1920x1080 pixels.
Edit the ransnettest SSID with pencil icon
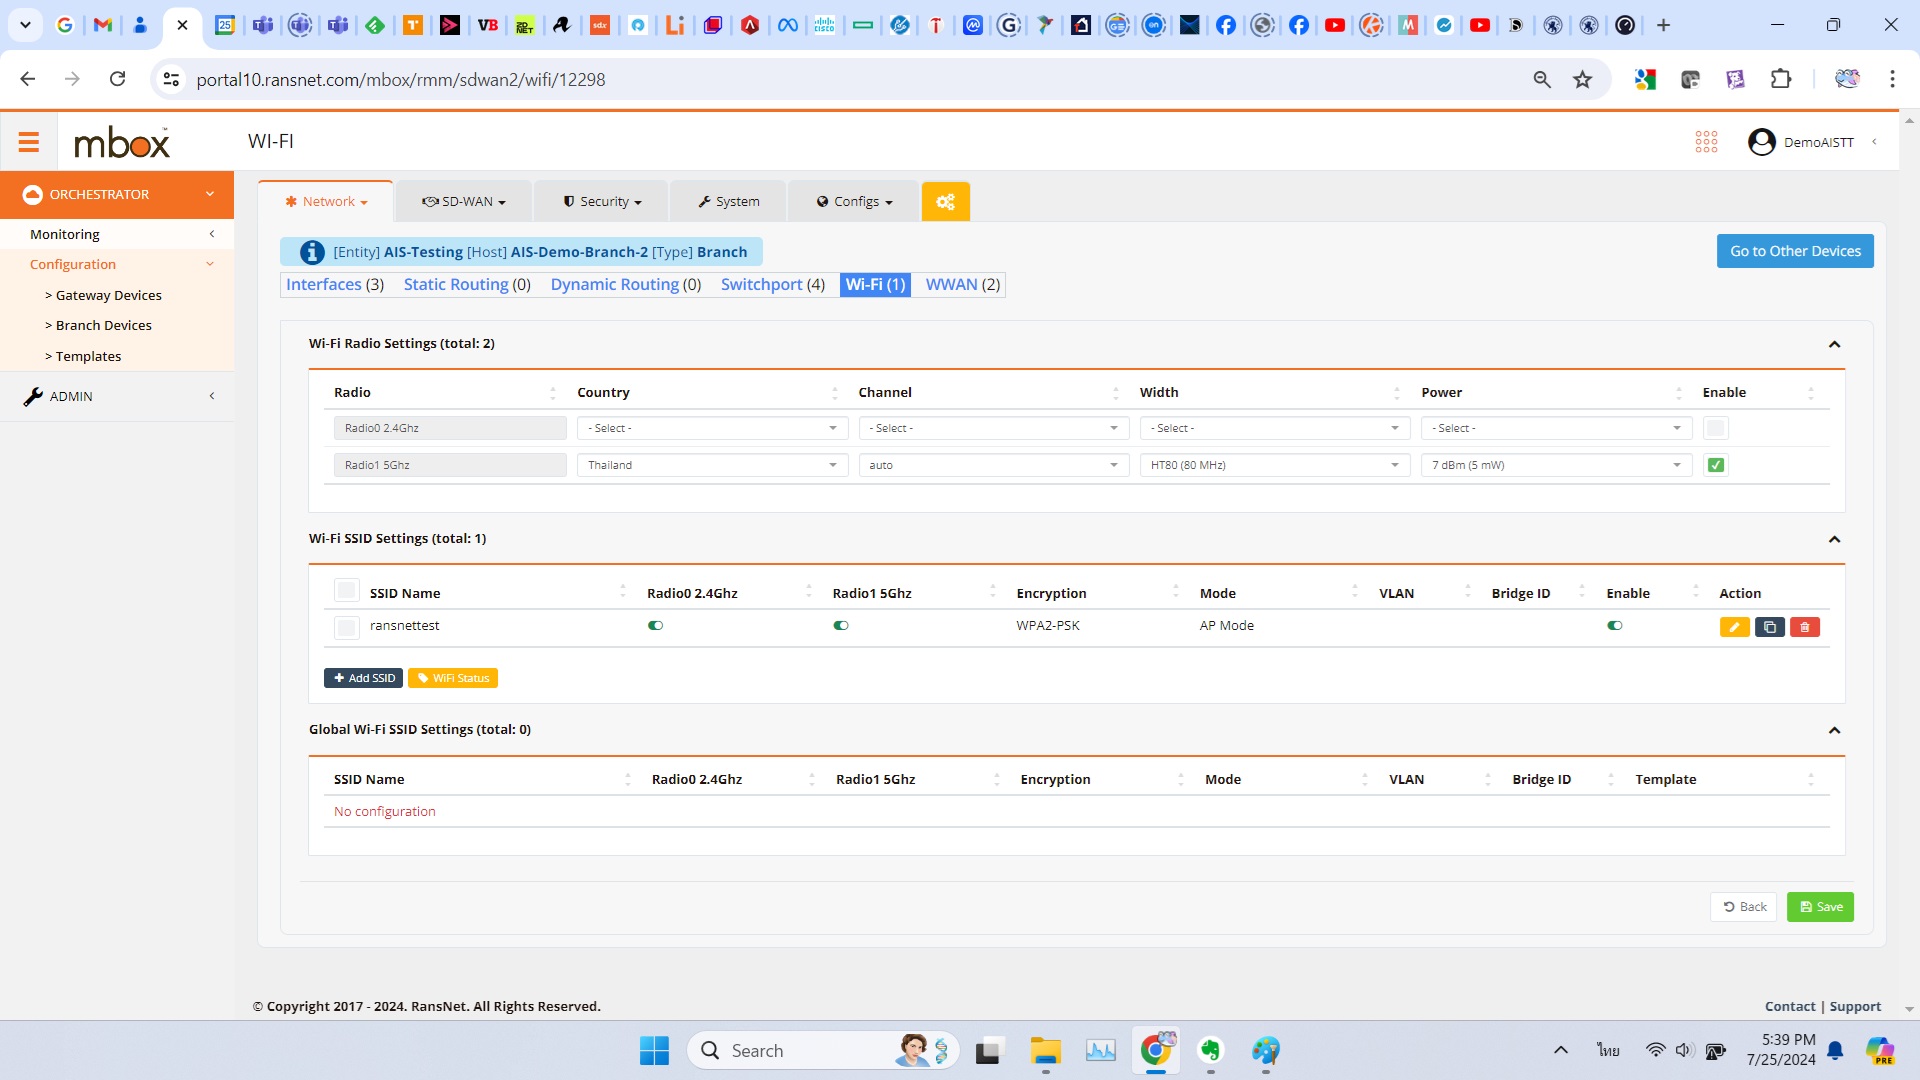(x=1734, y=627)
